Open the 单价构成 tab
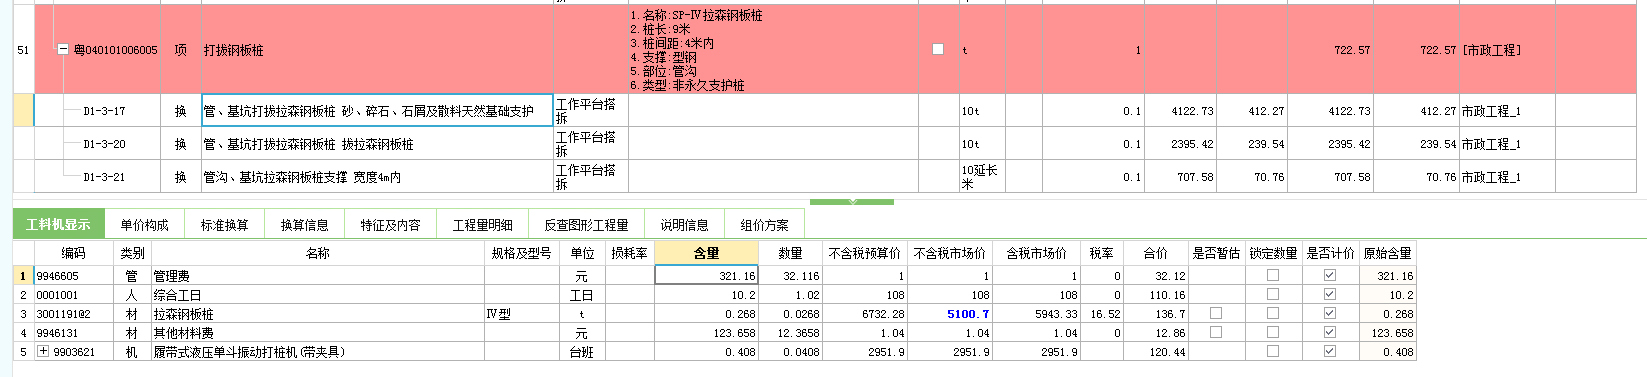The height and width of the screenshot is (377, 1647). point(144,225)
